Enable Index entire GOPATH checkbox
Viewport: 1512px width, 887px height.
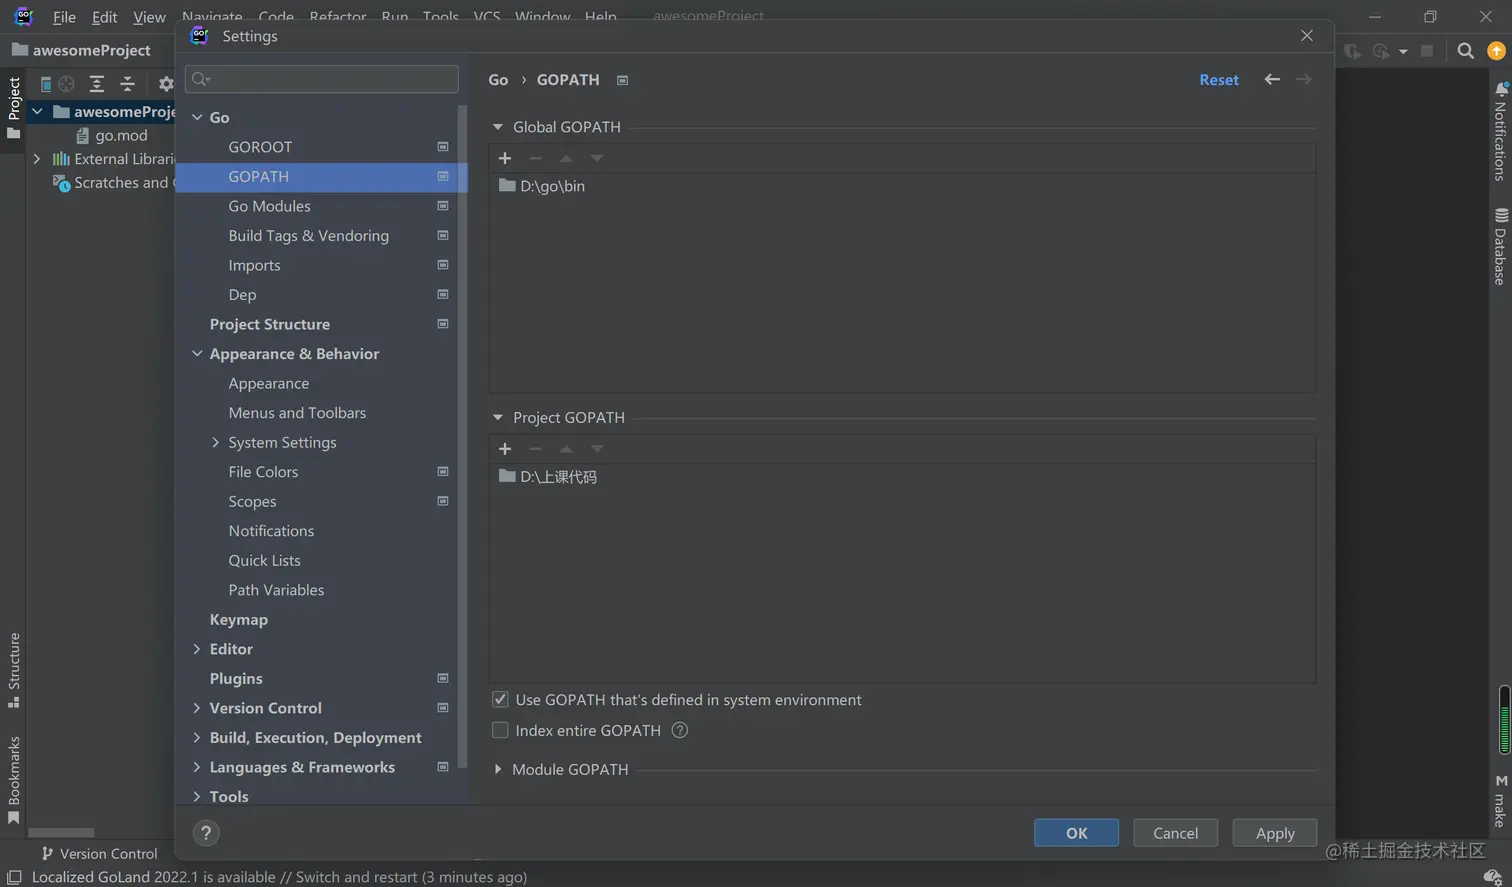500,730
